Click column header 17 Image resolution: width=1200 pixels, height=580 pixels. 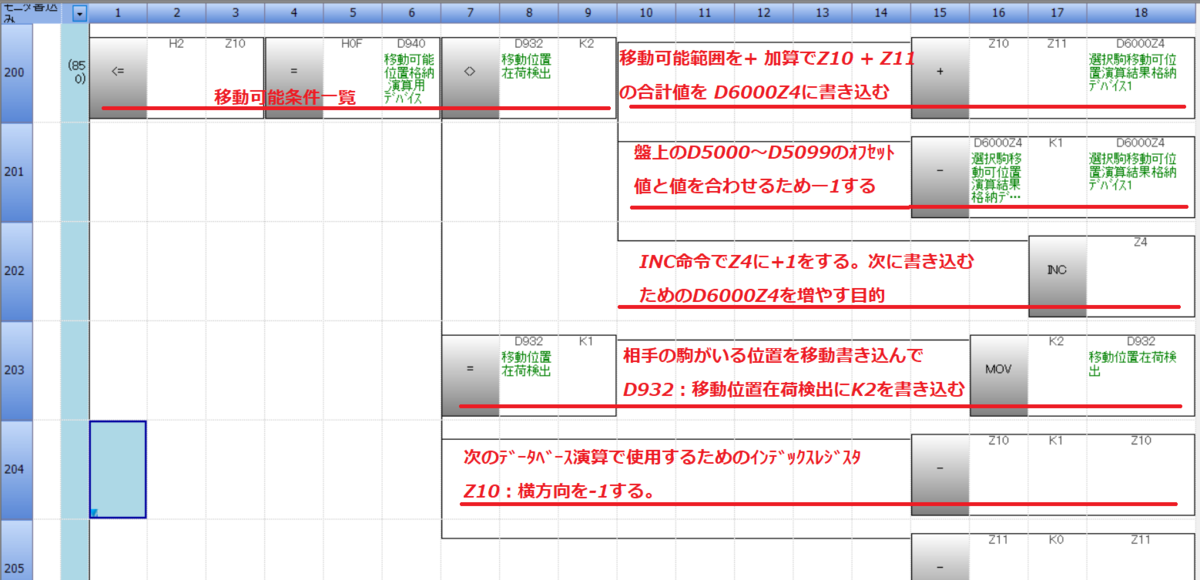1057,14
